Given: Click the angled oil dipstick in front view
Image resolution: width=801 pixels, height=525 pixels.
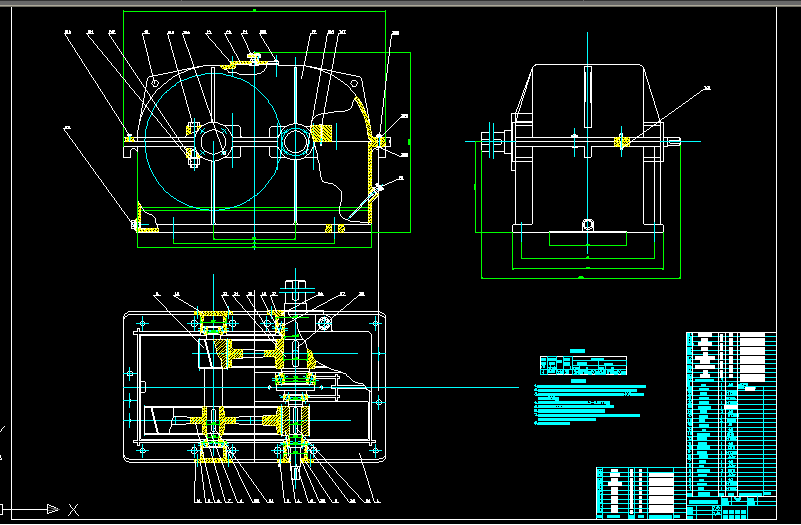Looking at the screenshot, I should [x=372, y=193].
